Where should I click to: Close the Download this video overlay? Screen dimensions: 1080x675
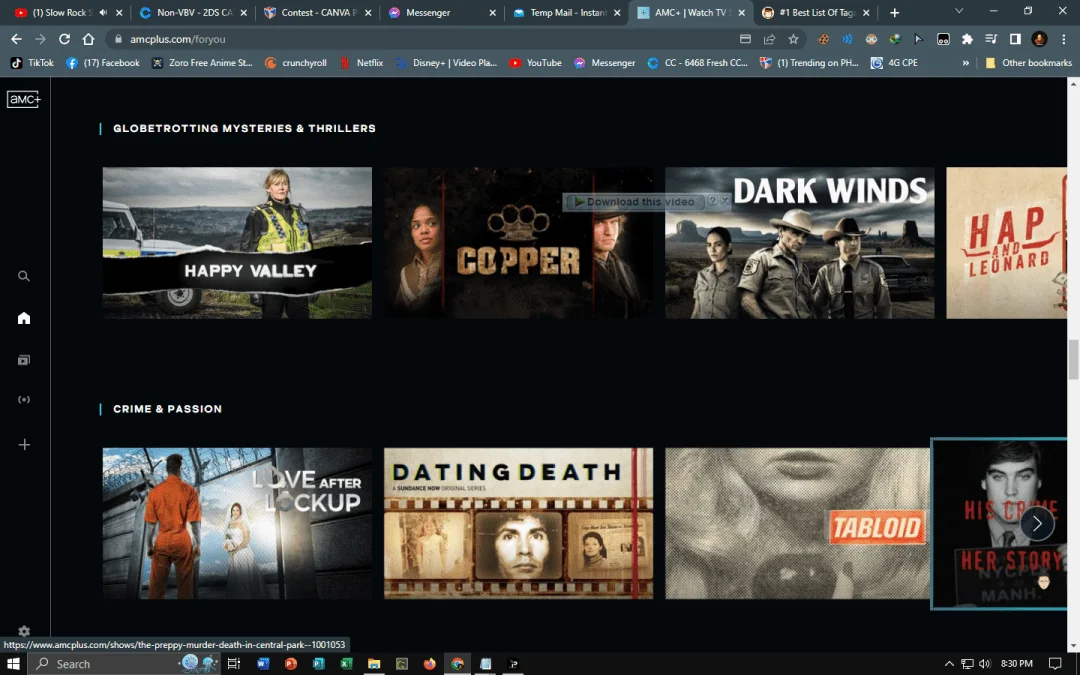point(725,200)
